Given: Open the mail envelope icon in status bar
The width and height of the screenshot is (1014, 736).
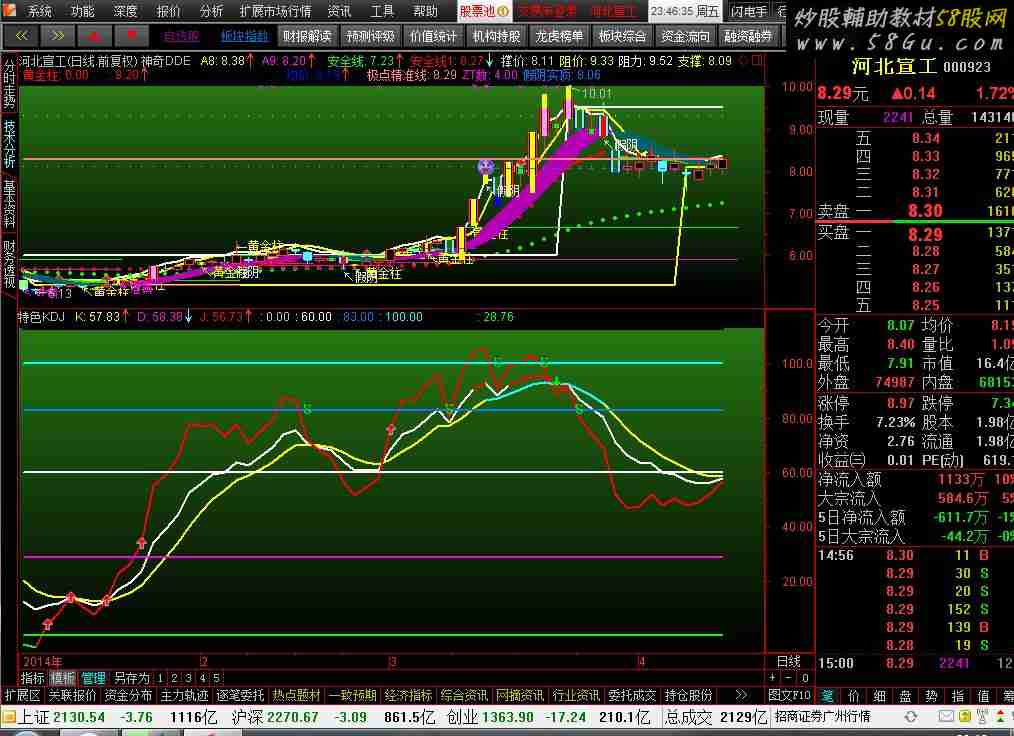Looking at the screenshot, I should (x=945, y=717).
